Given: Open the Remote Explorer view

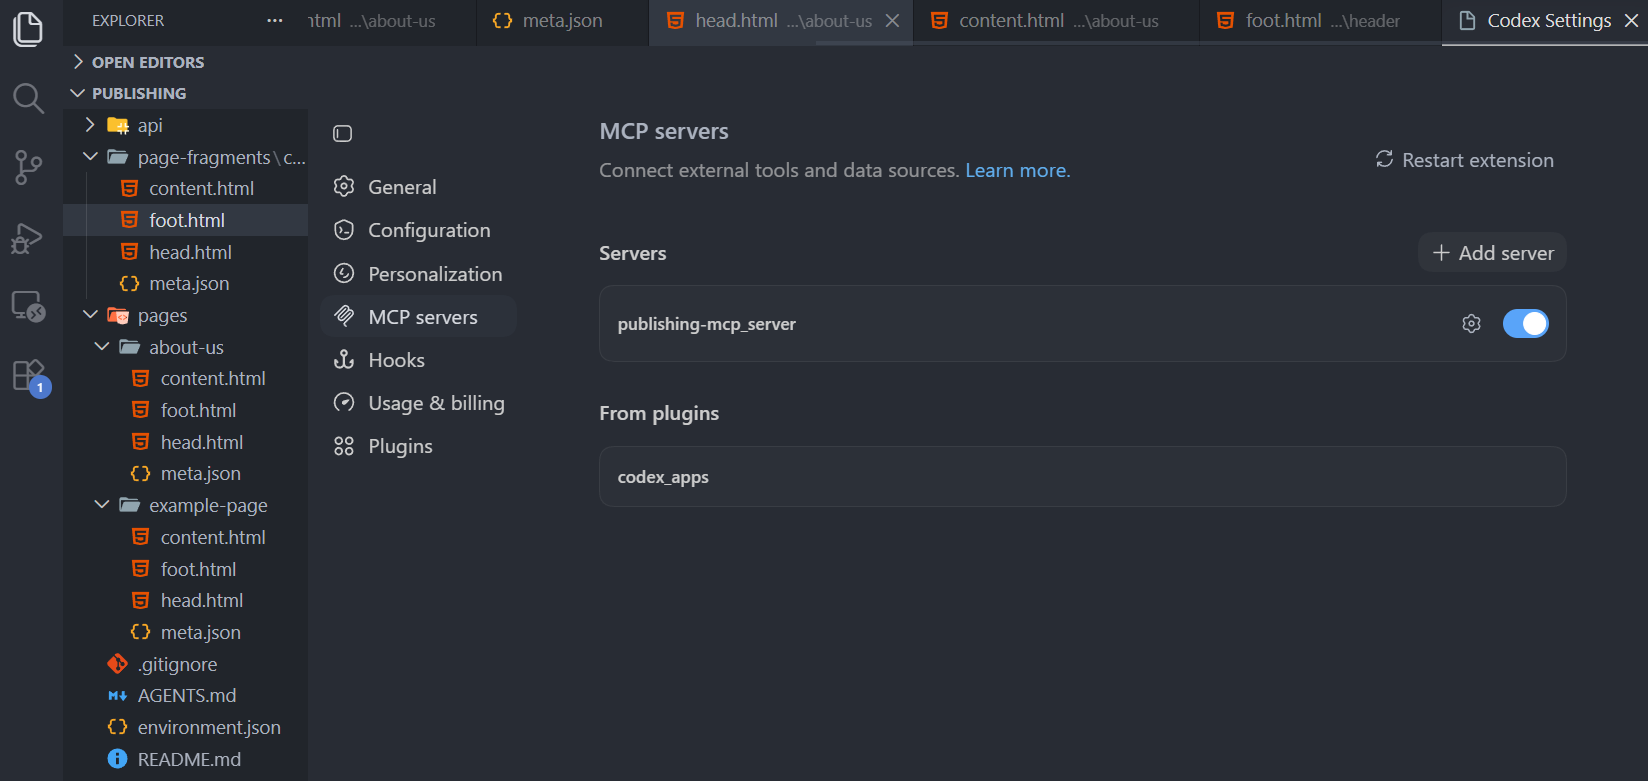Looking at the screenshot, I should (28, 306).
